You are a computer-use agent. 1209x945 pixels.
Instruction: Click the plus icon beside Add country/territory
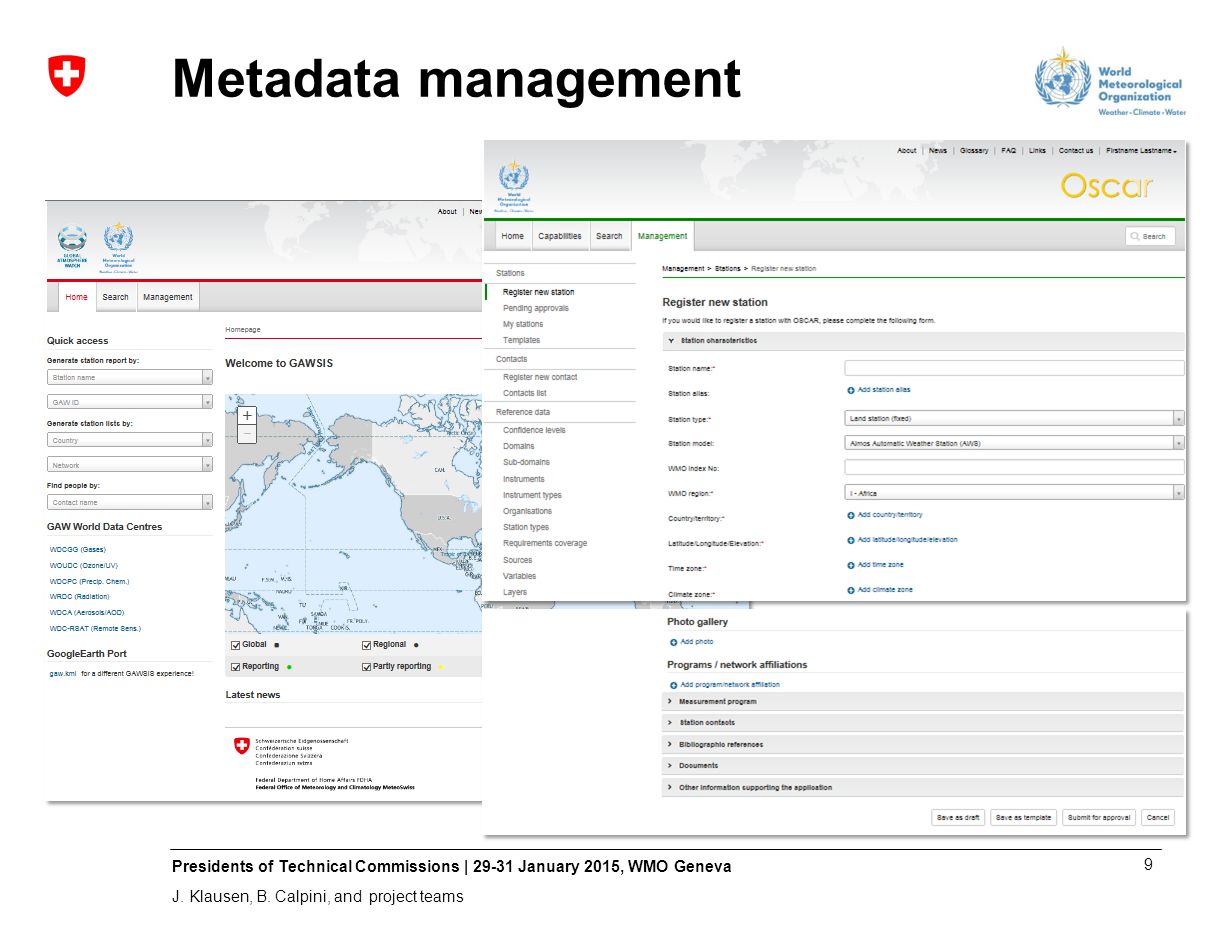851,515
